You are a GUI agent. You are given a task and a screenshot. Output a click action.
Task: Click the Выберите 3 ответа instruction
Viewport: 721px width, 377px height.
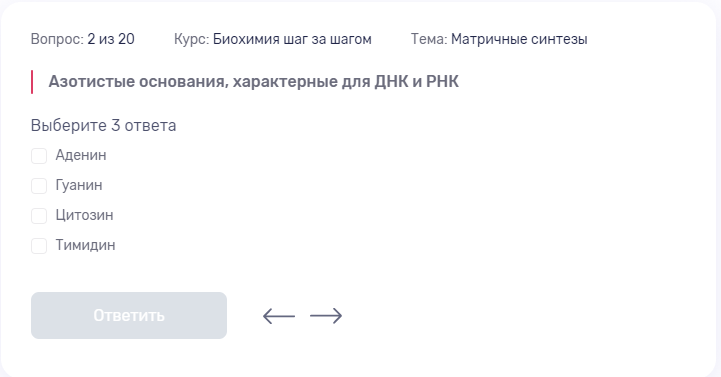point(103,125)
